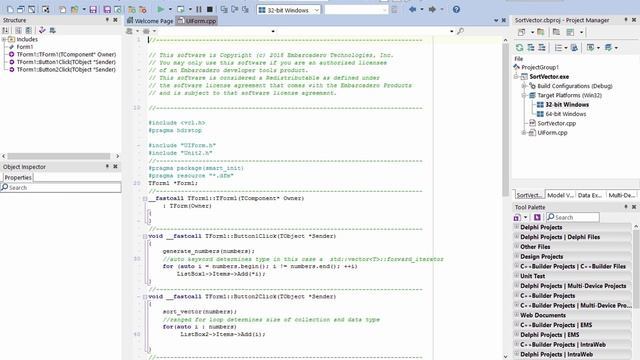Select 64-bit Windows target platform

[x=566, y=114]
